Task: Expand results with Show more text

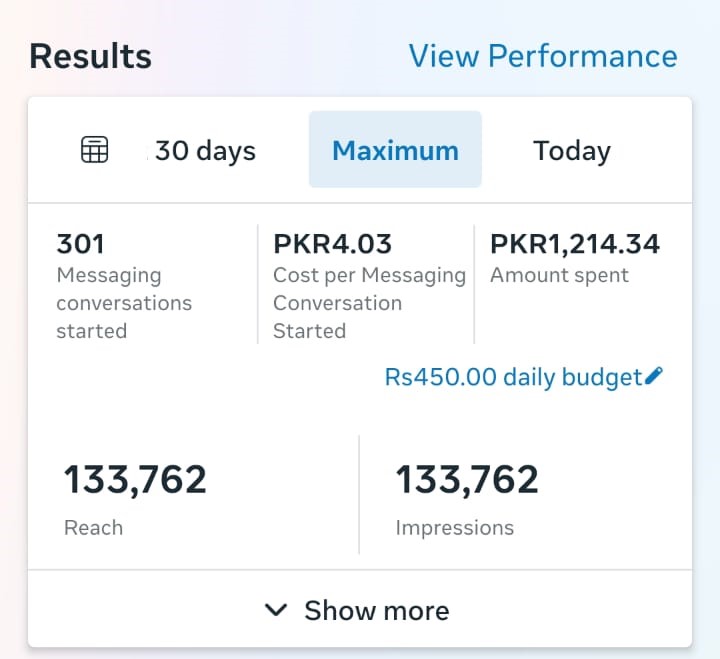Action: [x=376, y=610]
